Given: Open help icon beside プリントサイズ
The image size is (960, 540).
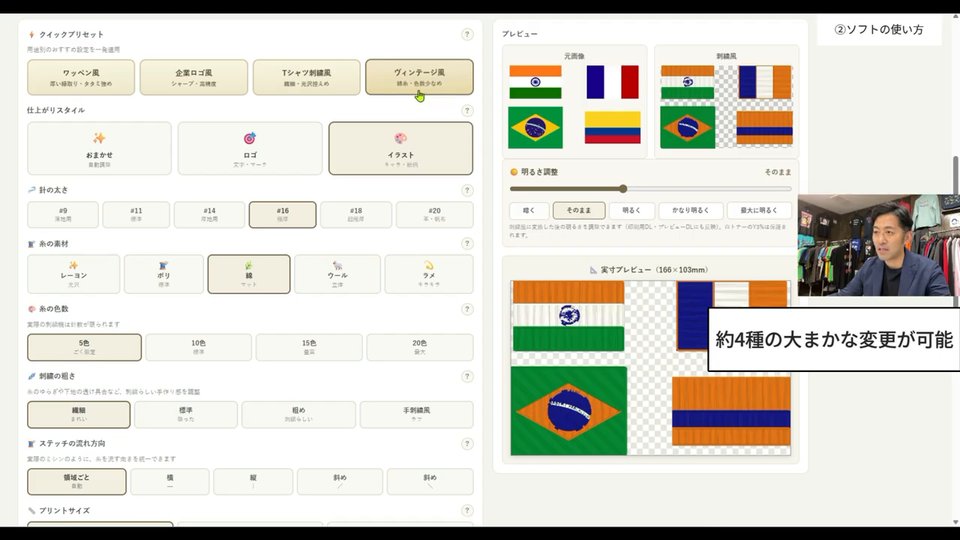Looking at the screenshot, I should tap(467, 511).
